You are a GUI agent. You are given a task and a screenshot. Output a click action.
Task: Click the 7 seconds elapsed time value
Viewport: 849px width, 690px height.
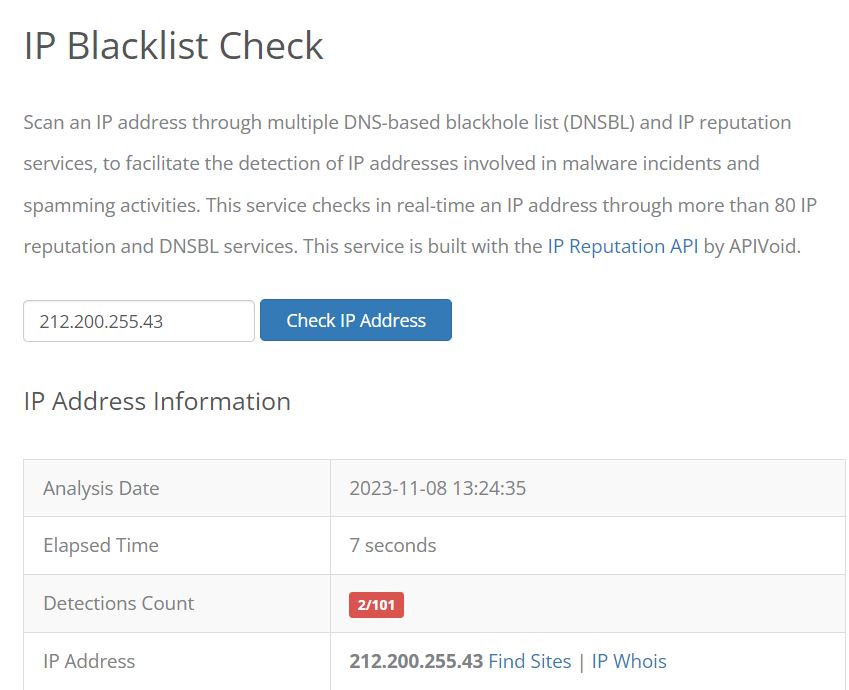393,545
